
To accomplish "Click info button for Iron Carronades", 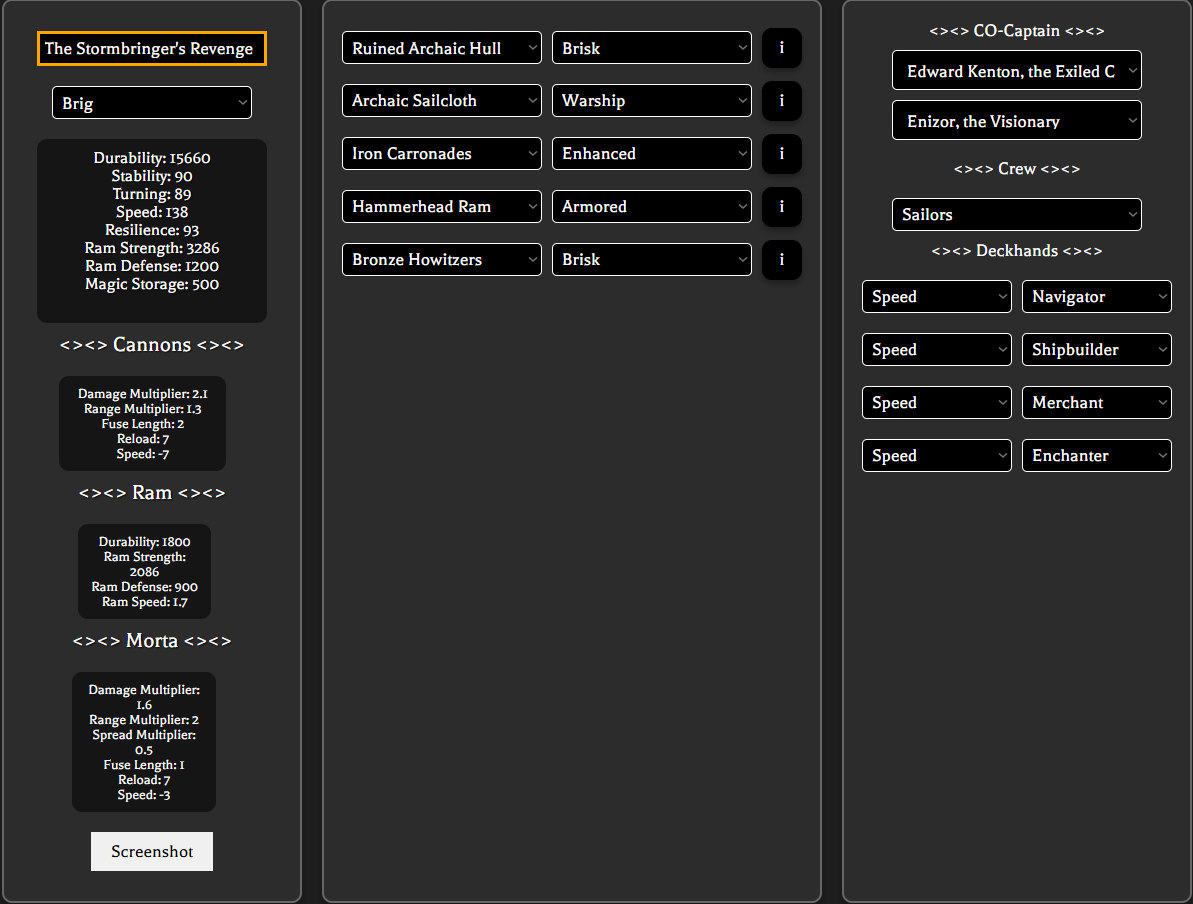I will point(781,154).
